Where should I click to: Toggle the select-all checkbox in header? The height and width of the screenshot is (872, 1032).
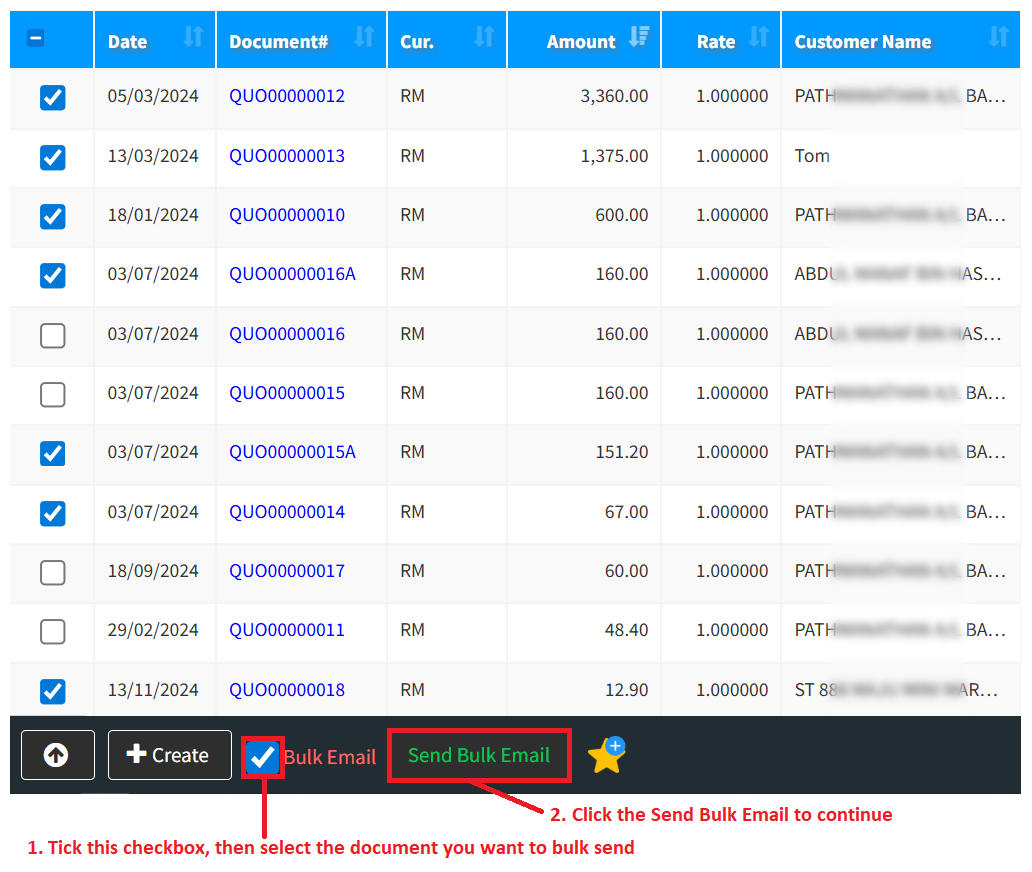point(36,39)
